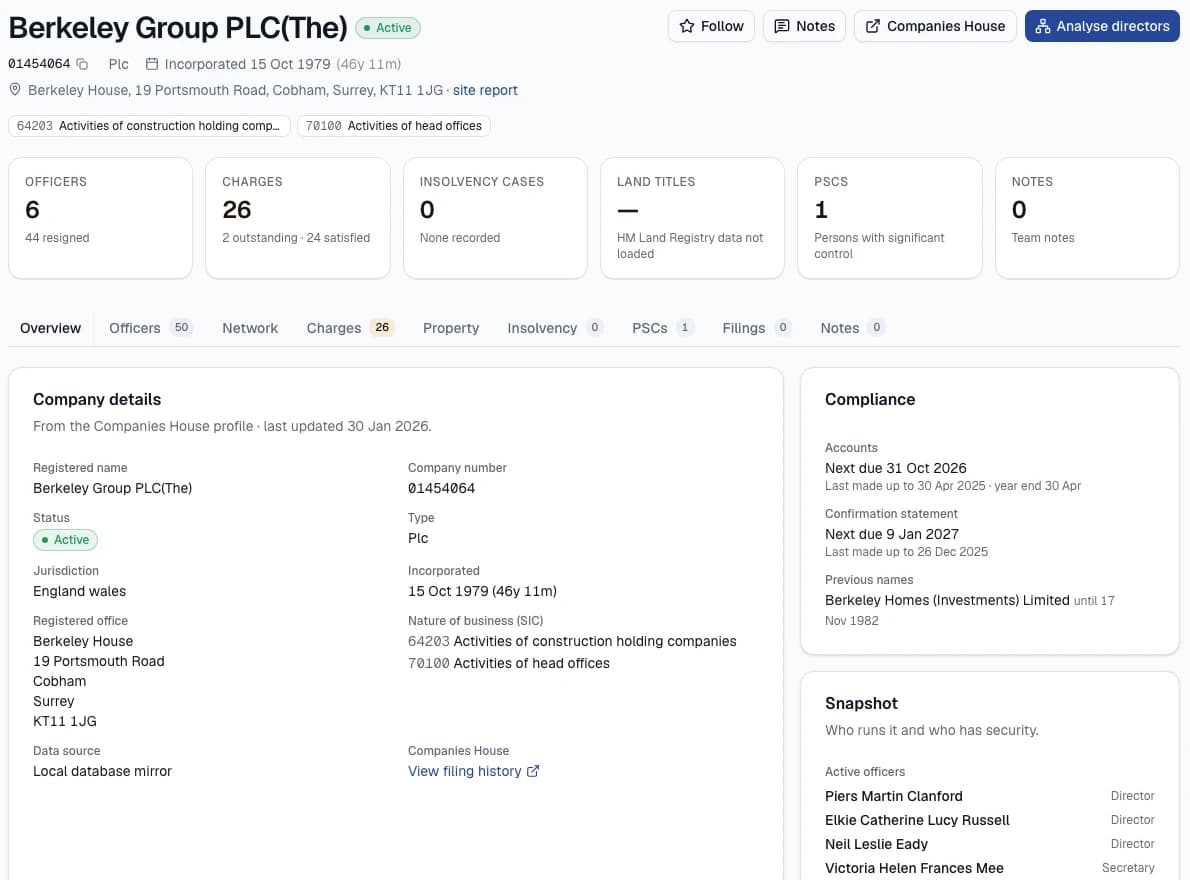The height and width of the screenshot is (880, 1190).
Task: Click the Charges tab count badge 26
Action: pyautogui.click(x=382, y=328)
